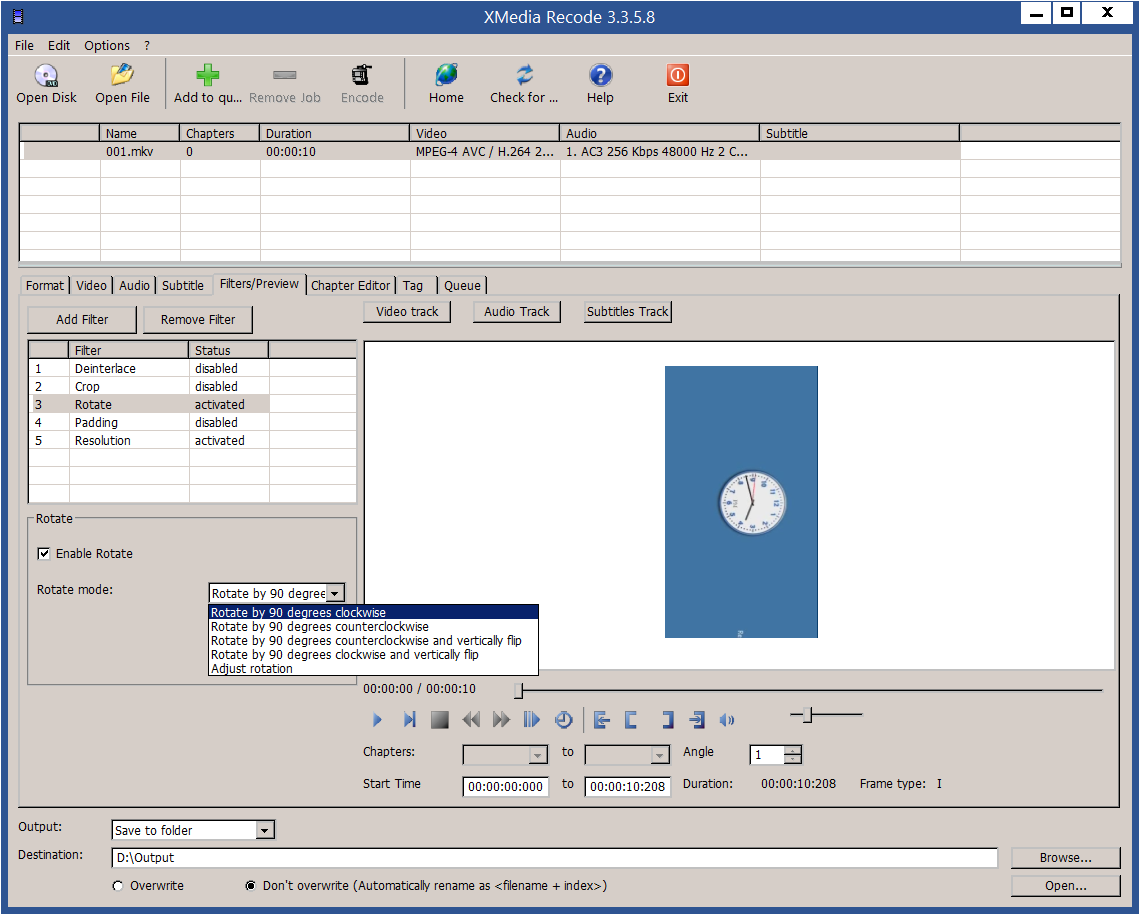1140x915 pixels.
Task: Click the green Add to queue plus icon
Action: point(207,76)
